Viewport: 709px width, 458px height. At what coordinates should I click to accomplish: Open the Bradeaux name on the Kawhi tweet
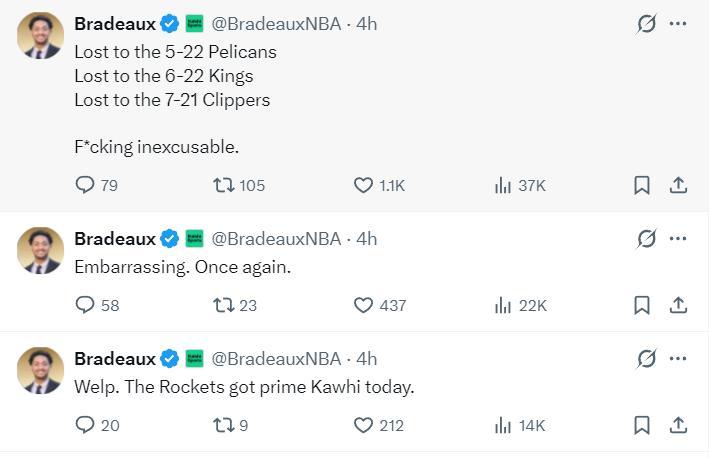point(115,359)
